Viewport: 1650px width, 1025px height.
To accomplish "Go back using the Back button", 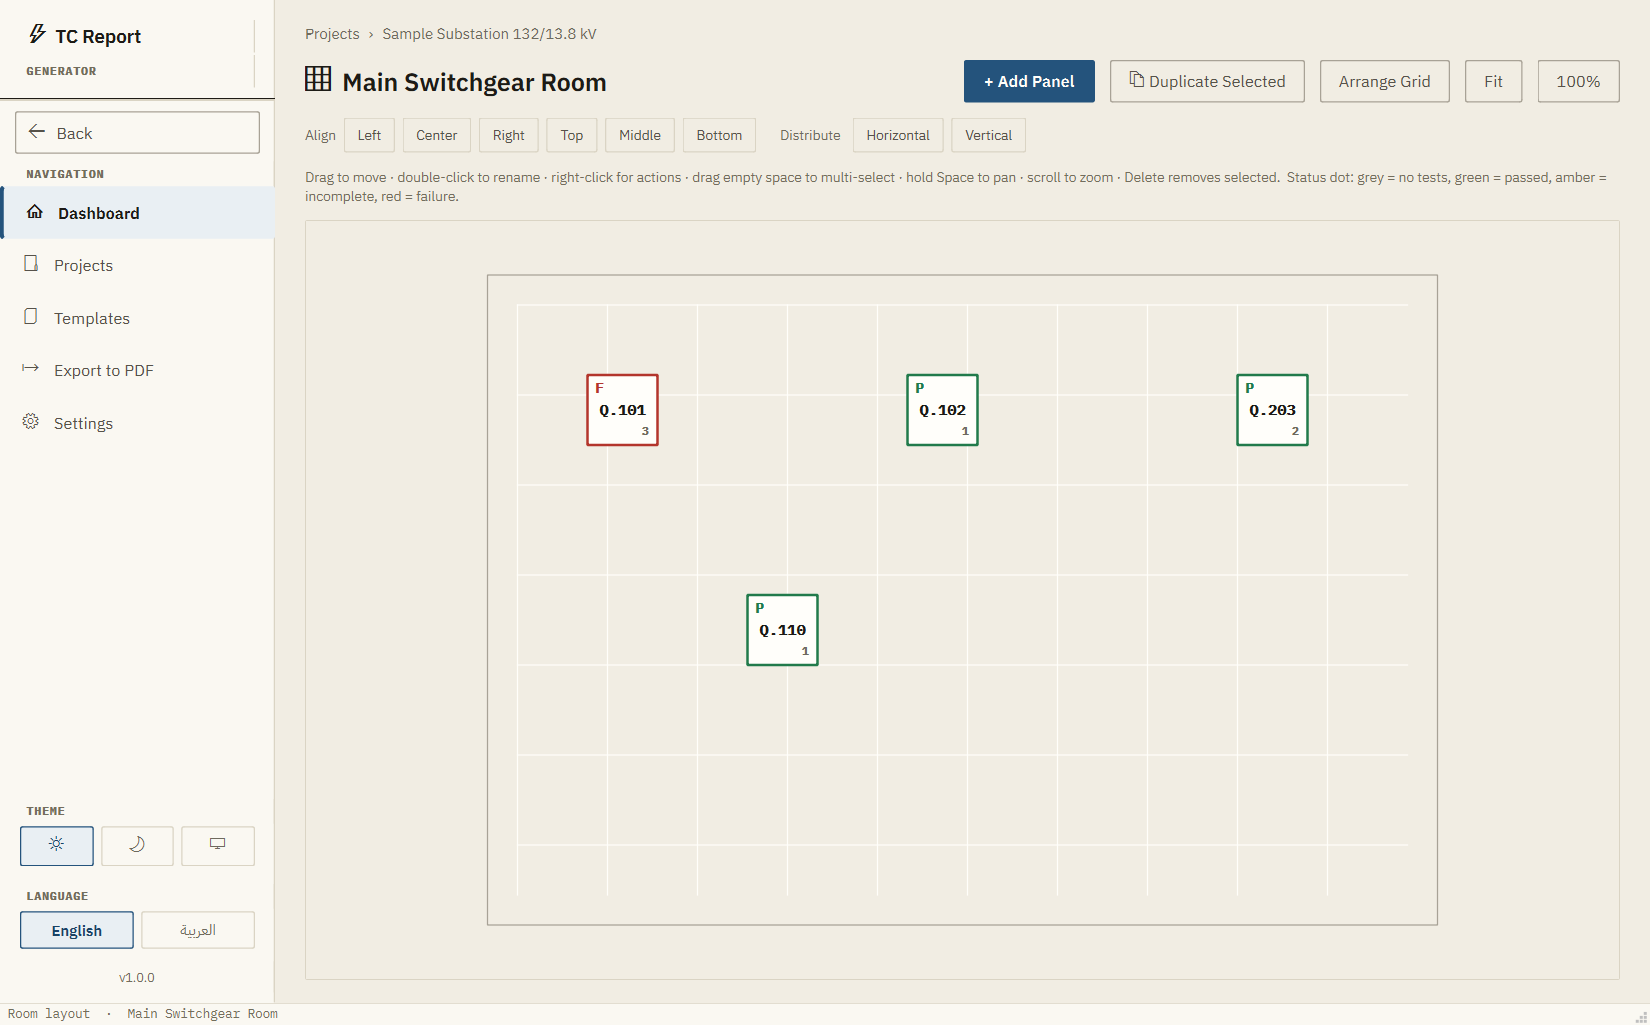I will point(137,132).
